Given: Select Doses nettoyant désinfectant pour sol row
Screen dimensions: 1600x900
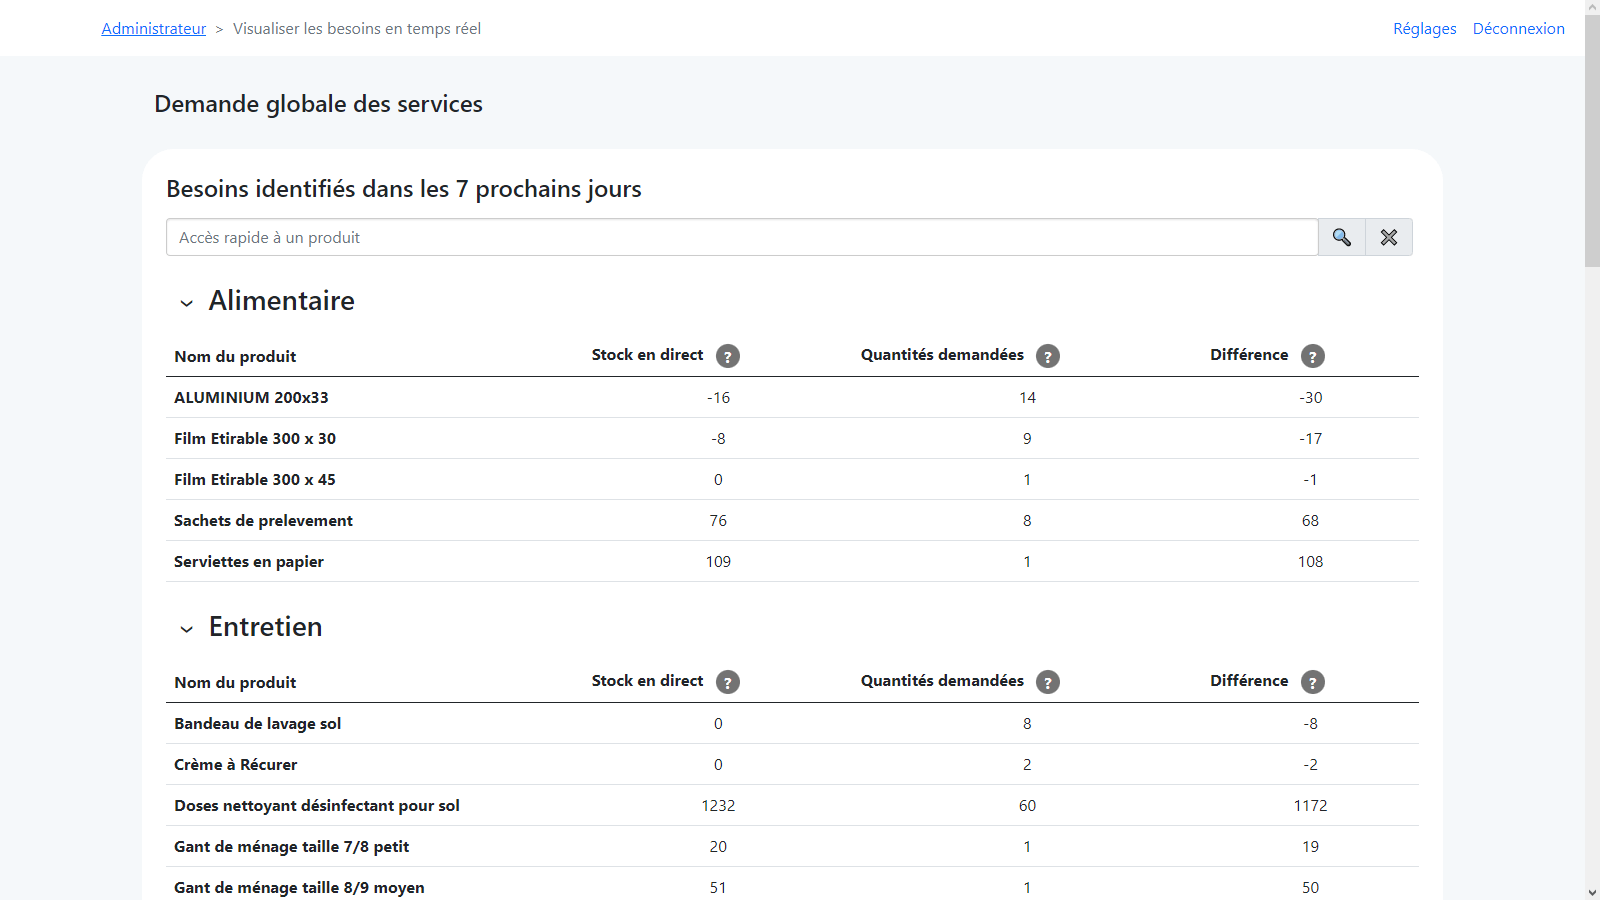Looking at the screenshot, I should coord(792,805).
